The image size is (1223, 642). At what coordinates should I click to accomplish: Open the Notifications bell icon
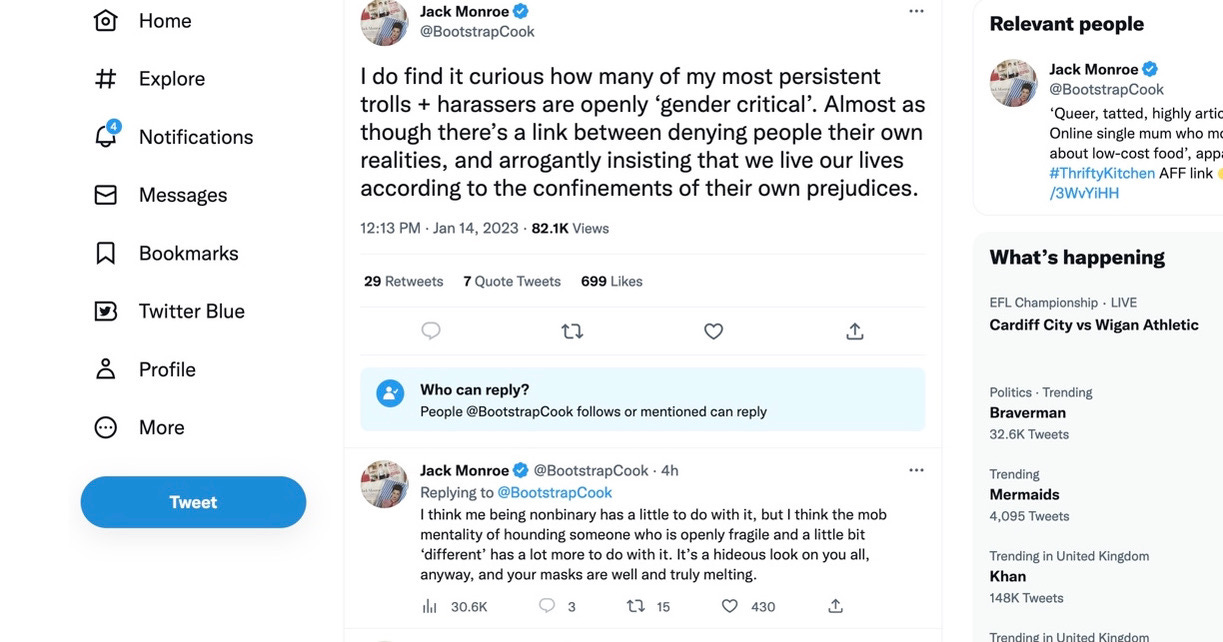point(106,136)
